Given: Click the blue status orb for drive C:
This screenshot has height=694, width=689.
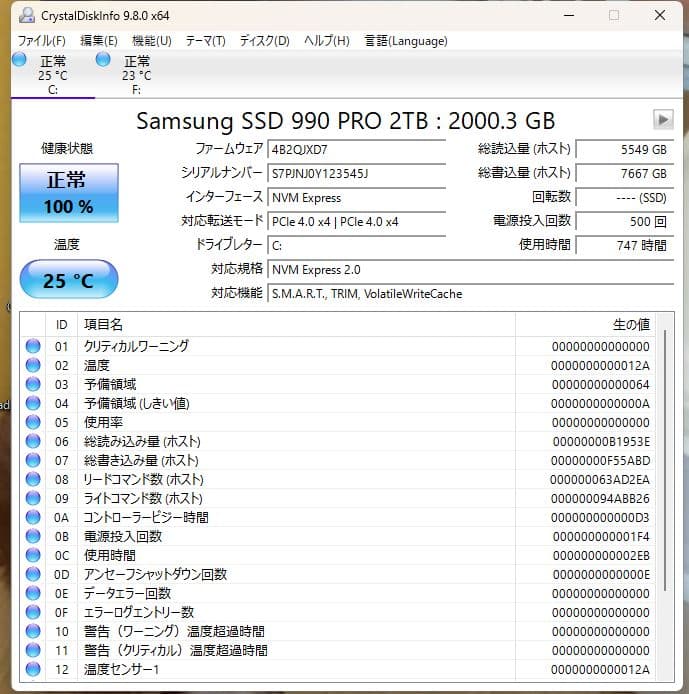Looking at the screenshot, I should [19, 59].
